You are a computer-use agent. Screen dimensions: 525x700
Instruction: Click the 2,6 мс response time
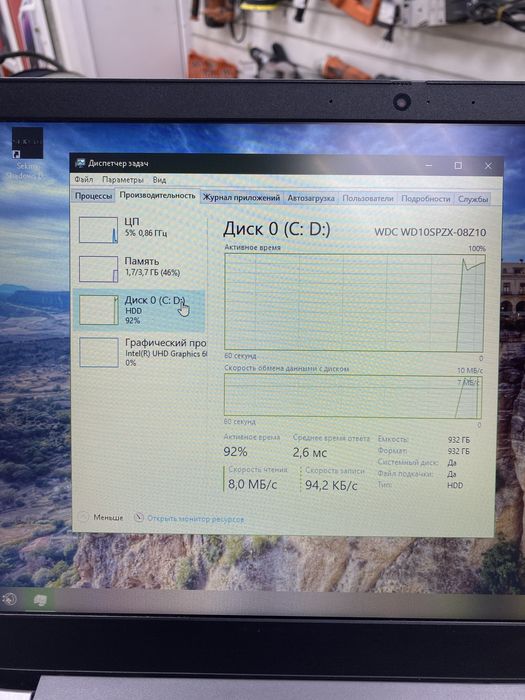[x=310, y=453]
